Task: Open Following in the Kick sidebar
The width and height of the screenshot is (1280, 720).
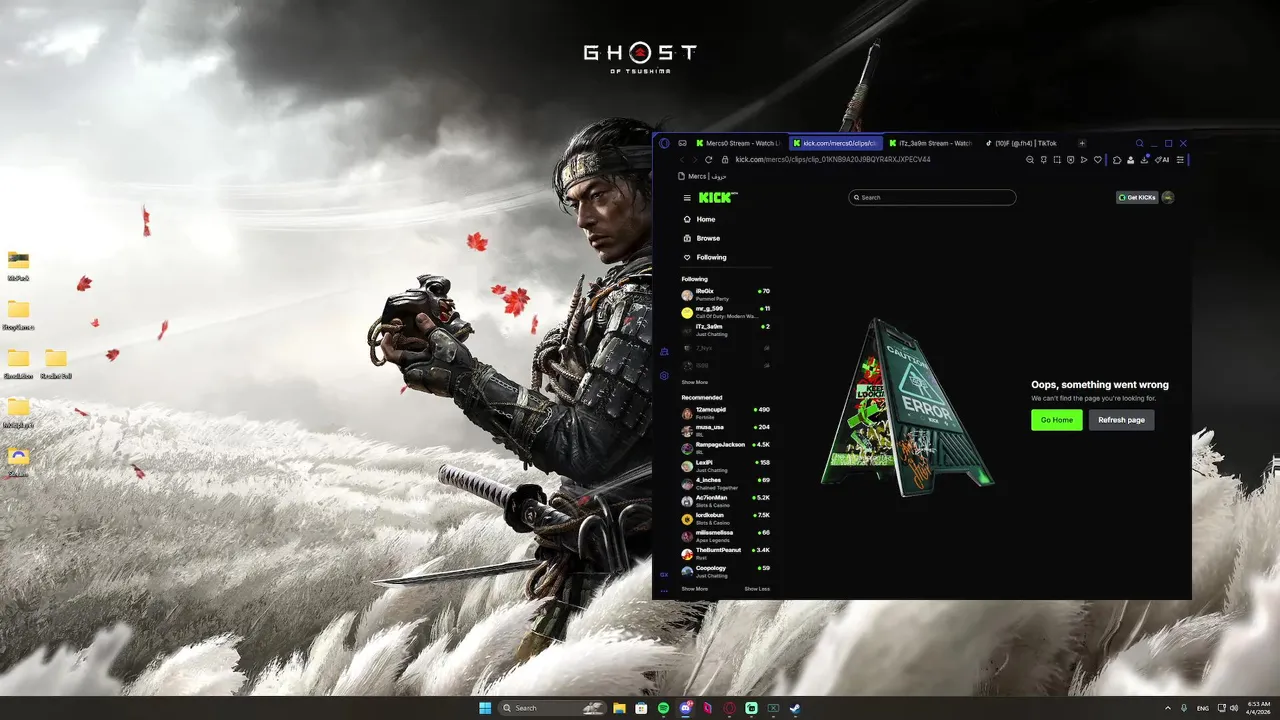Action: pos(704,257)
